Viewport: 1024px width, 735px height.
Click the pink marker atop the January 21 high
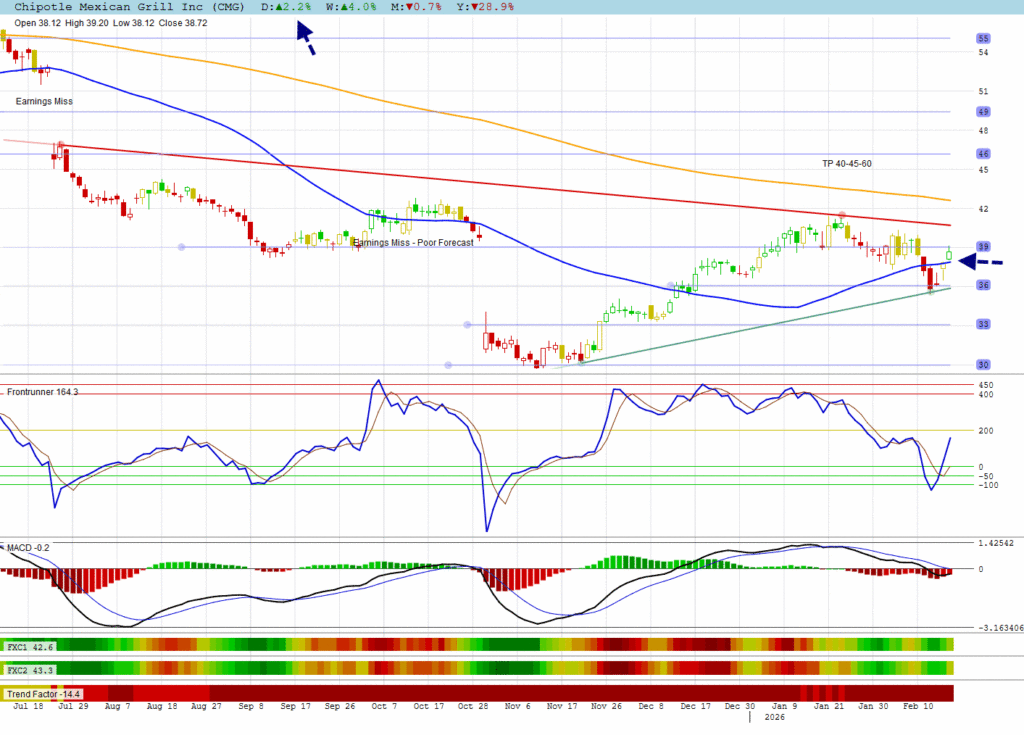tap(843, 215)
